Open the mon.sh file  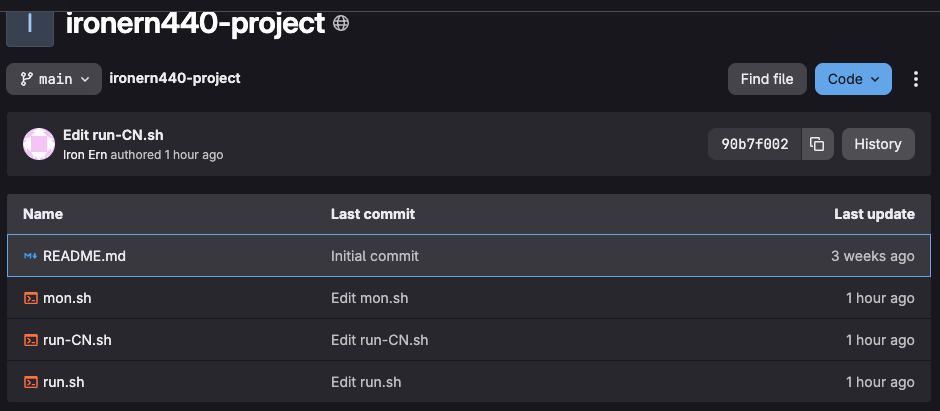coord(67,298)
